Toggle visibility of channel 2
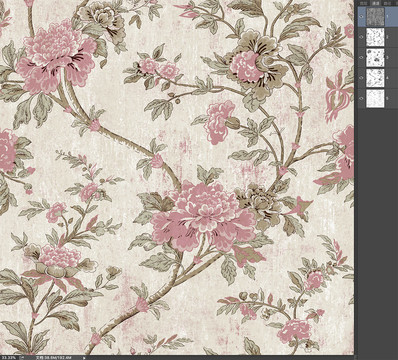The width and height of the screenshot is (398, 360). tap(361, 37)
